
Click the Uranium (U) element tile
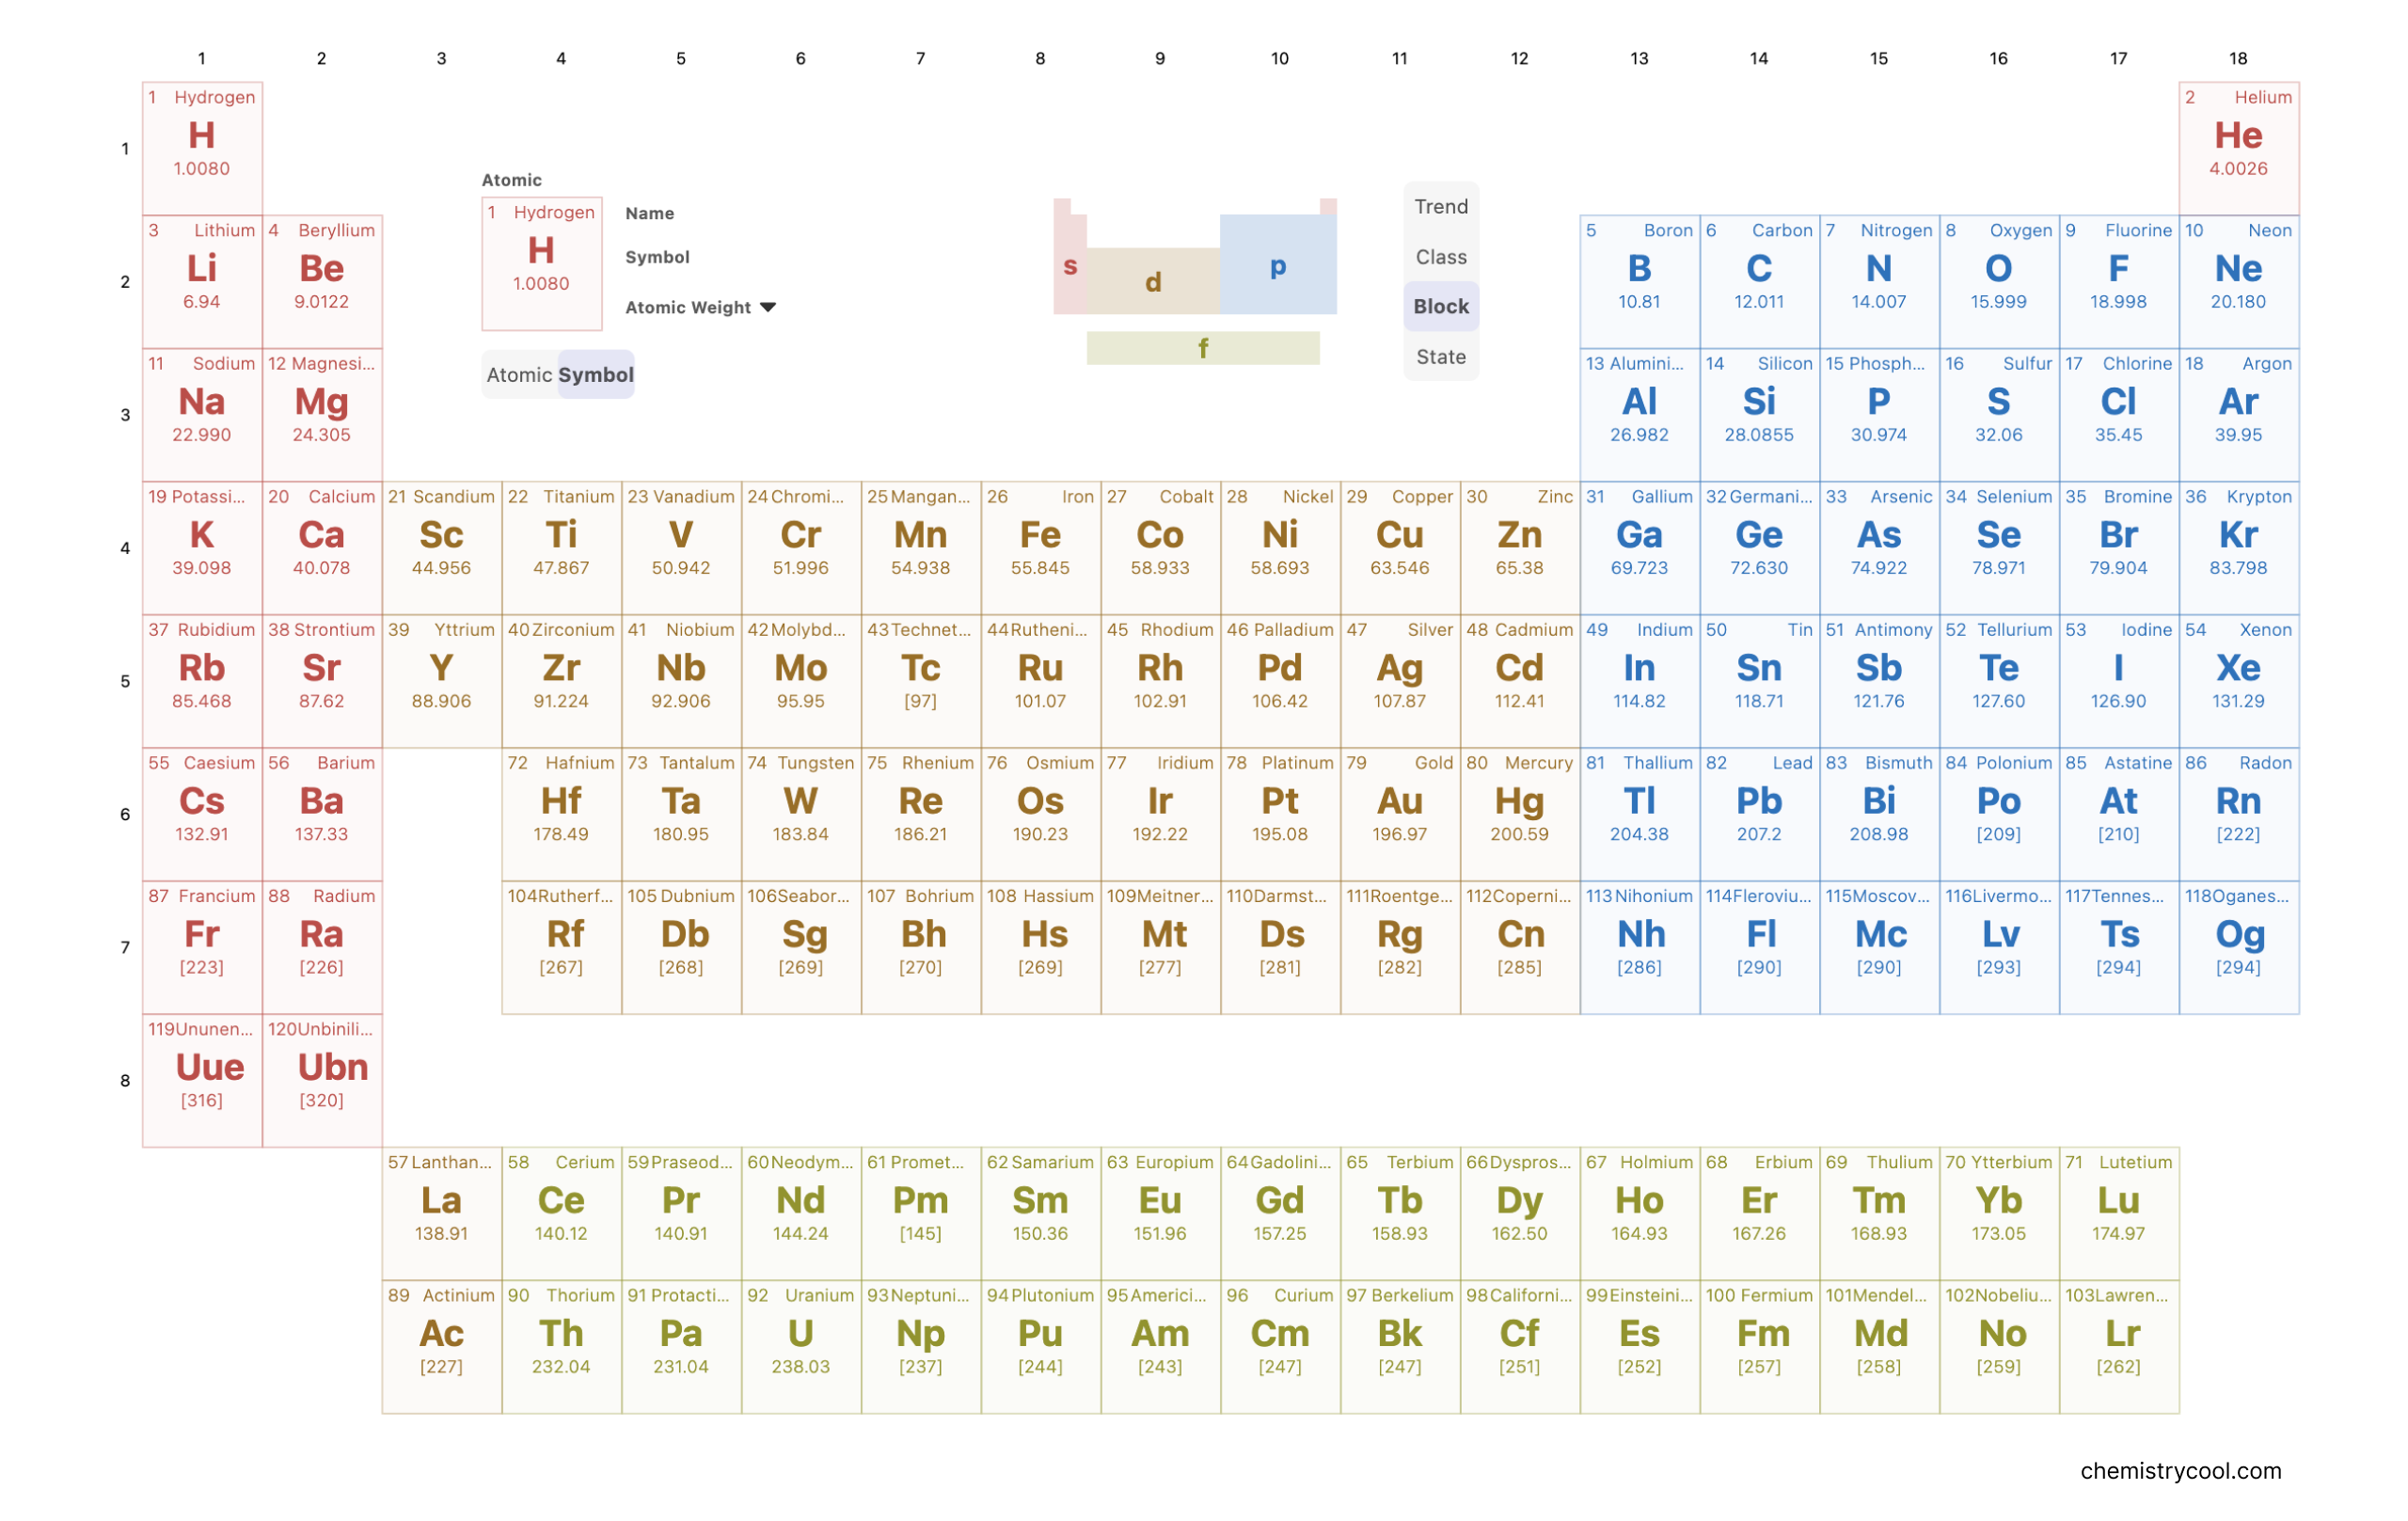(x=800, y=1345)
